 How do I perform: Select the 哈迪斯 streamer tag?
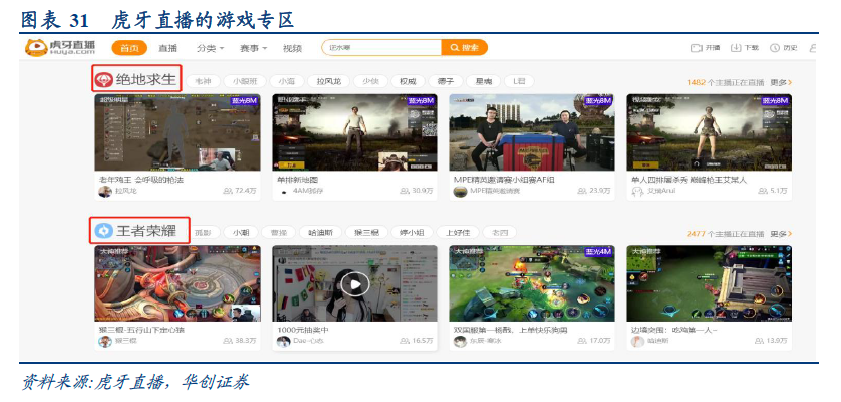[320, 233]
